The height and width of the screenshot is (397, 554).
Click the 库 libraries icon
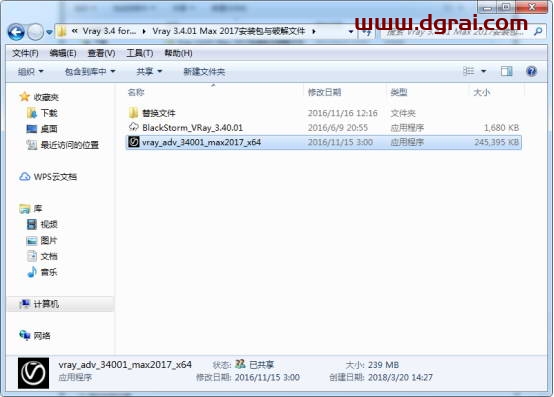(x=24, y=208)
